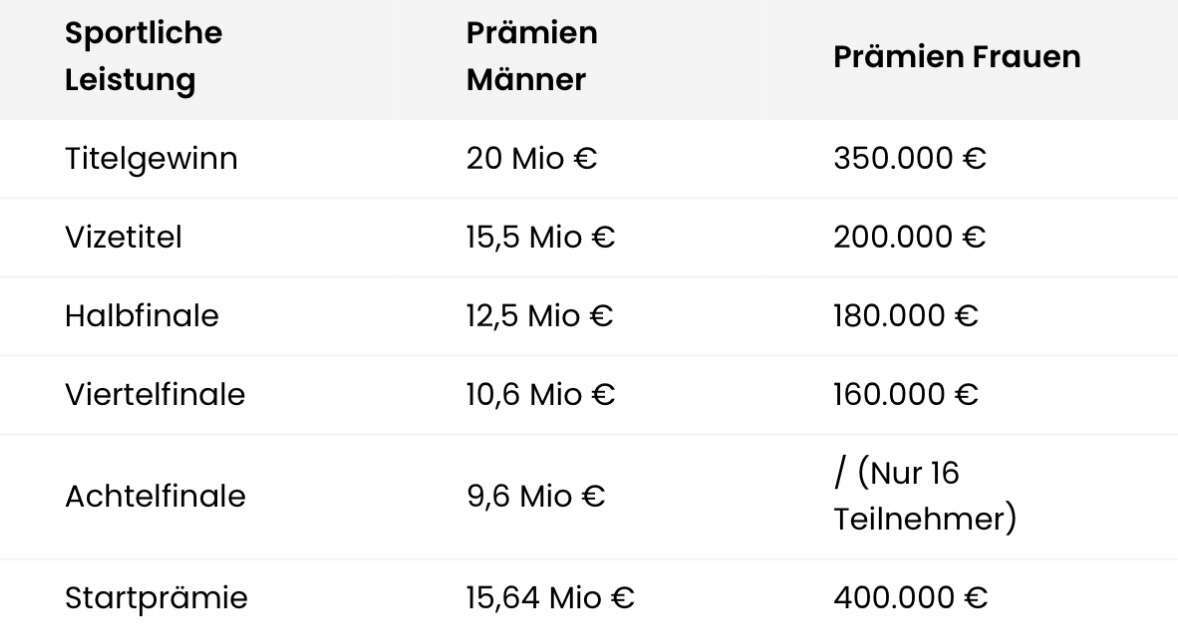Select the "Titelgewinn" row label

[x=151, y=159]
